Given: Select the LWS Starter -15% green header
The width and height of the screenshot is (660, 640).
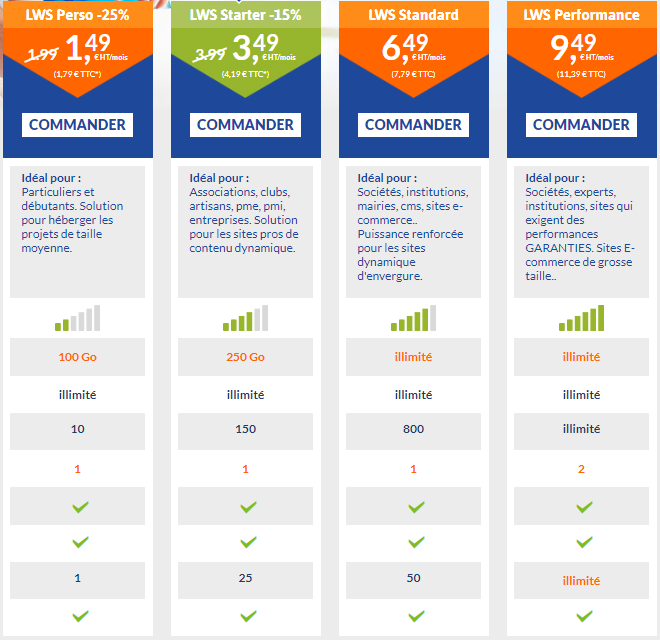Looking at the screenshot, I should (x=245, y=15).
